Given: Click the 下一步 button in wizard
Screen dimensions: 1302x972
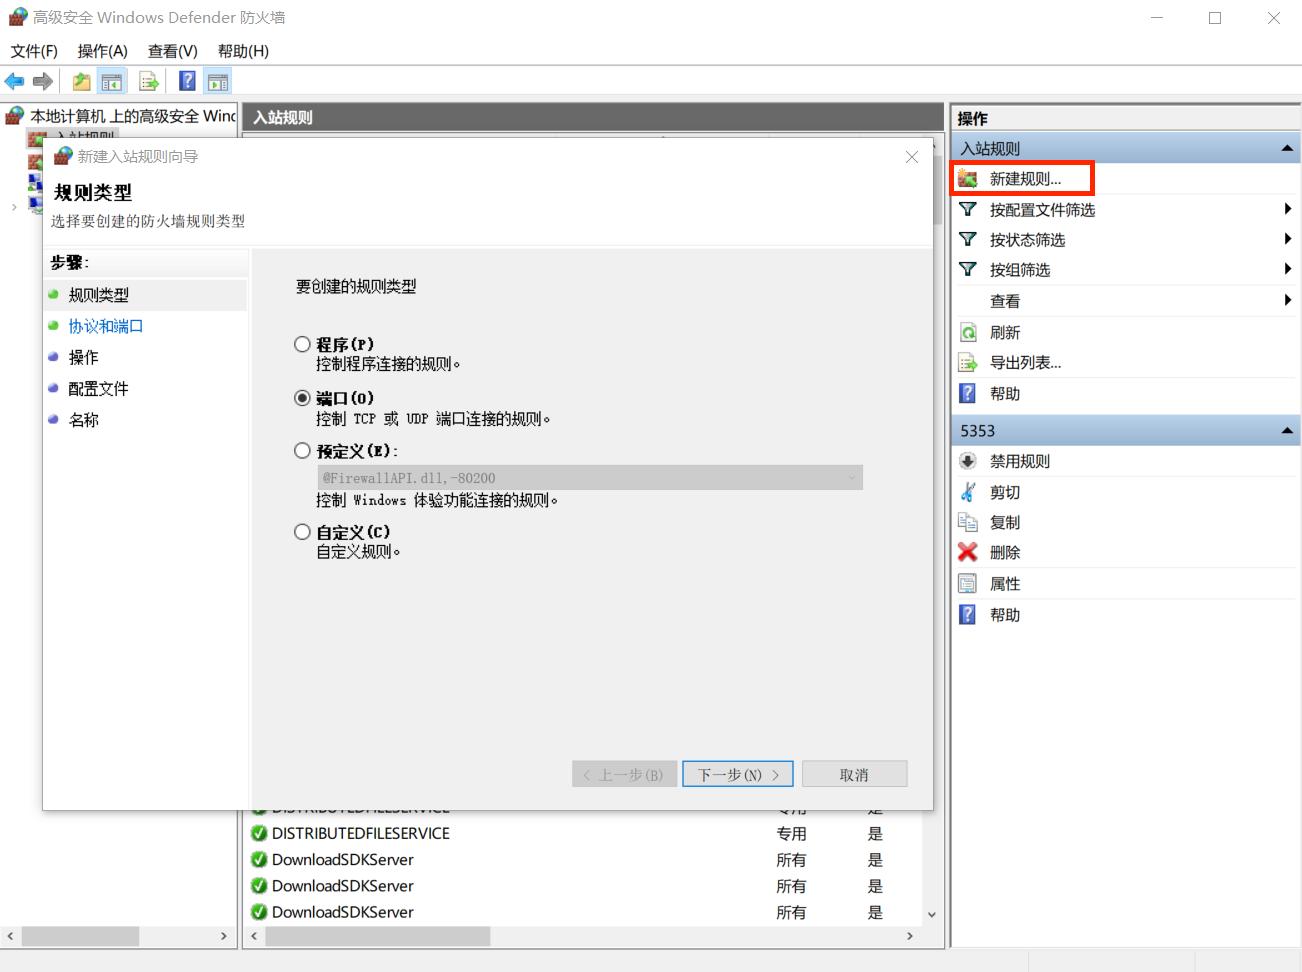Looking at the screenshot, I should (737, 773).
